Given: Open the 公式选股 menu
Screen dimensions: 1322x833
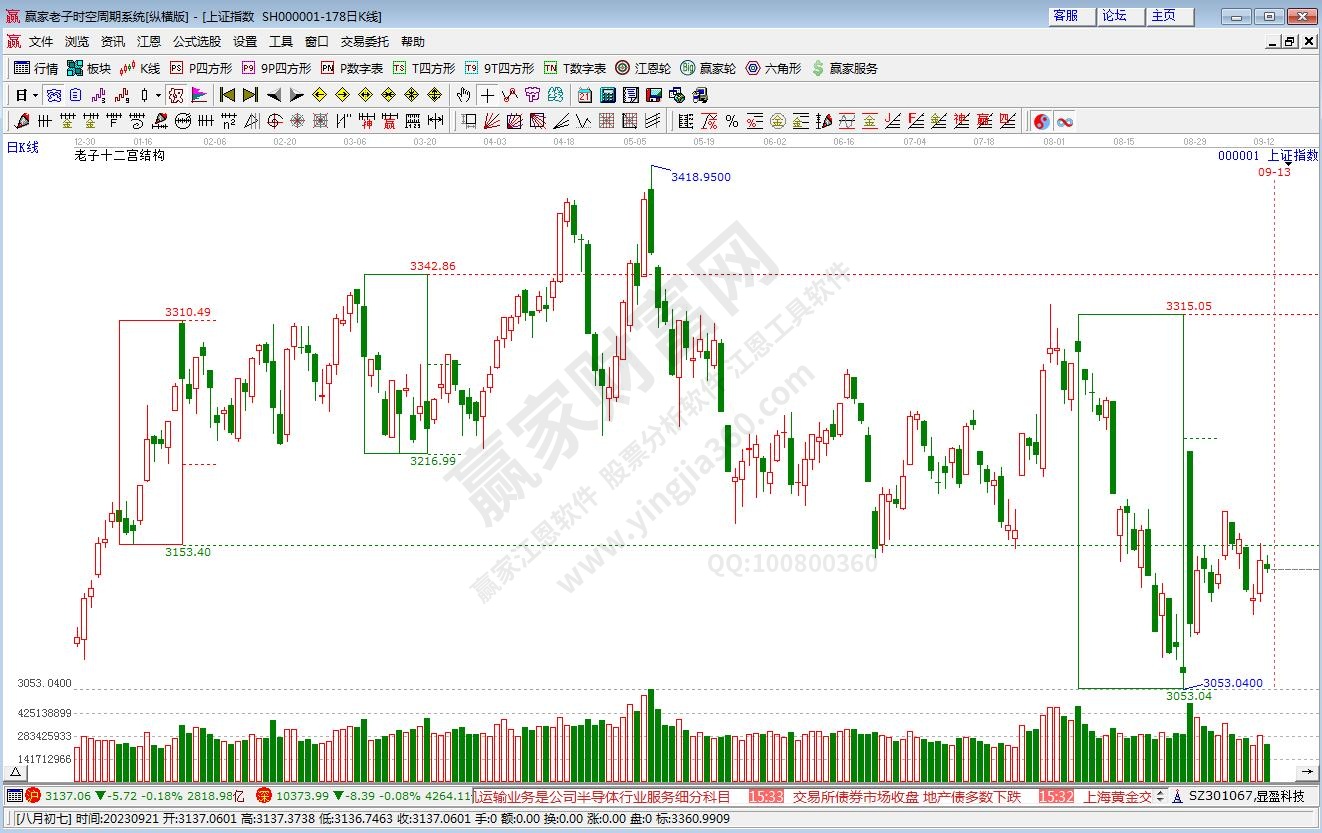Looking at the screenshot, I should [197, 42].
